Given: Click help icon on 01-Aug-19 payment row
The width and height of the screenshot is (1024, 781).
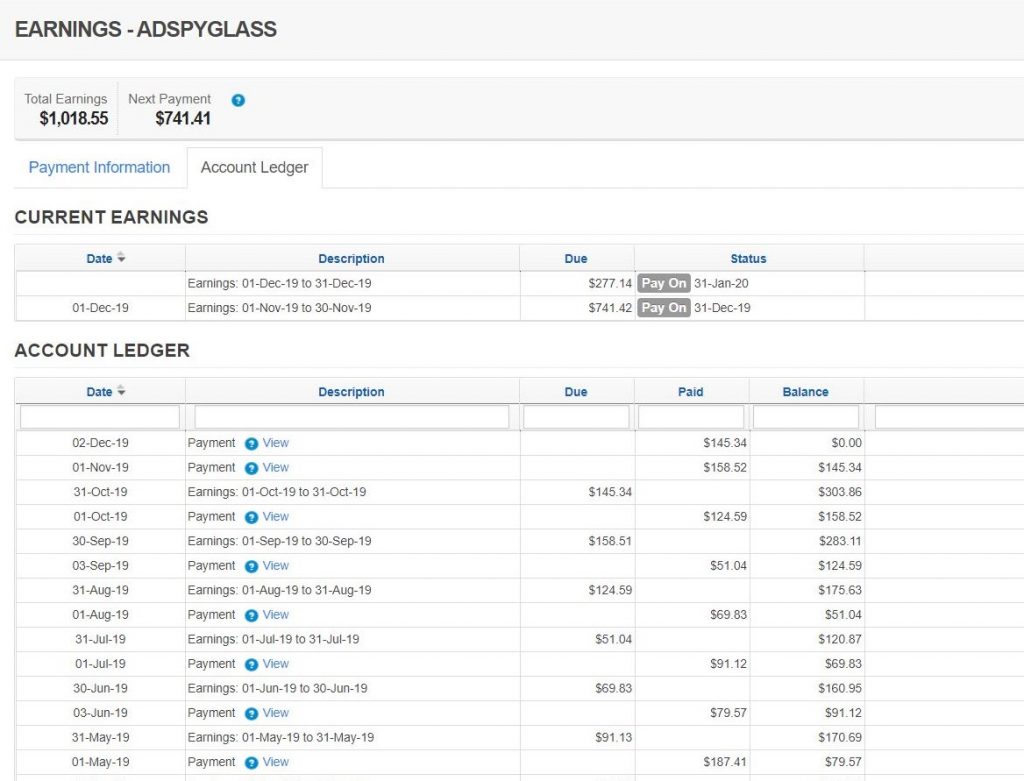Looking at the screenshot, I should [x=251, y=615].
